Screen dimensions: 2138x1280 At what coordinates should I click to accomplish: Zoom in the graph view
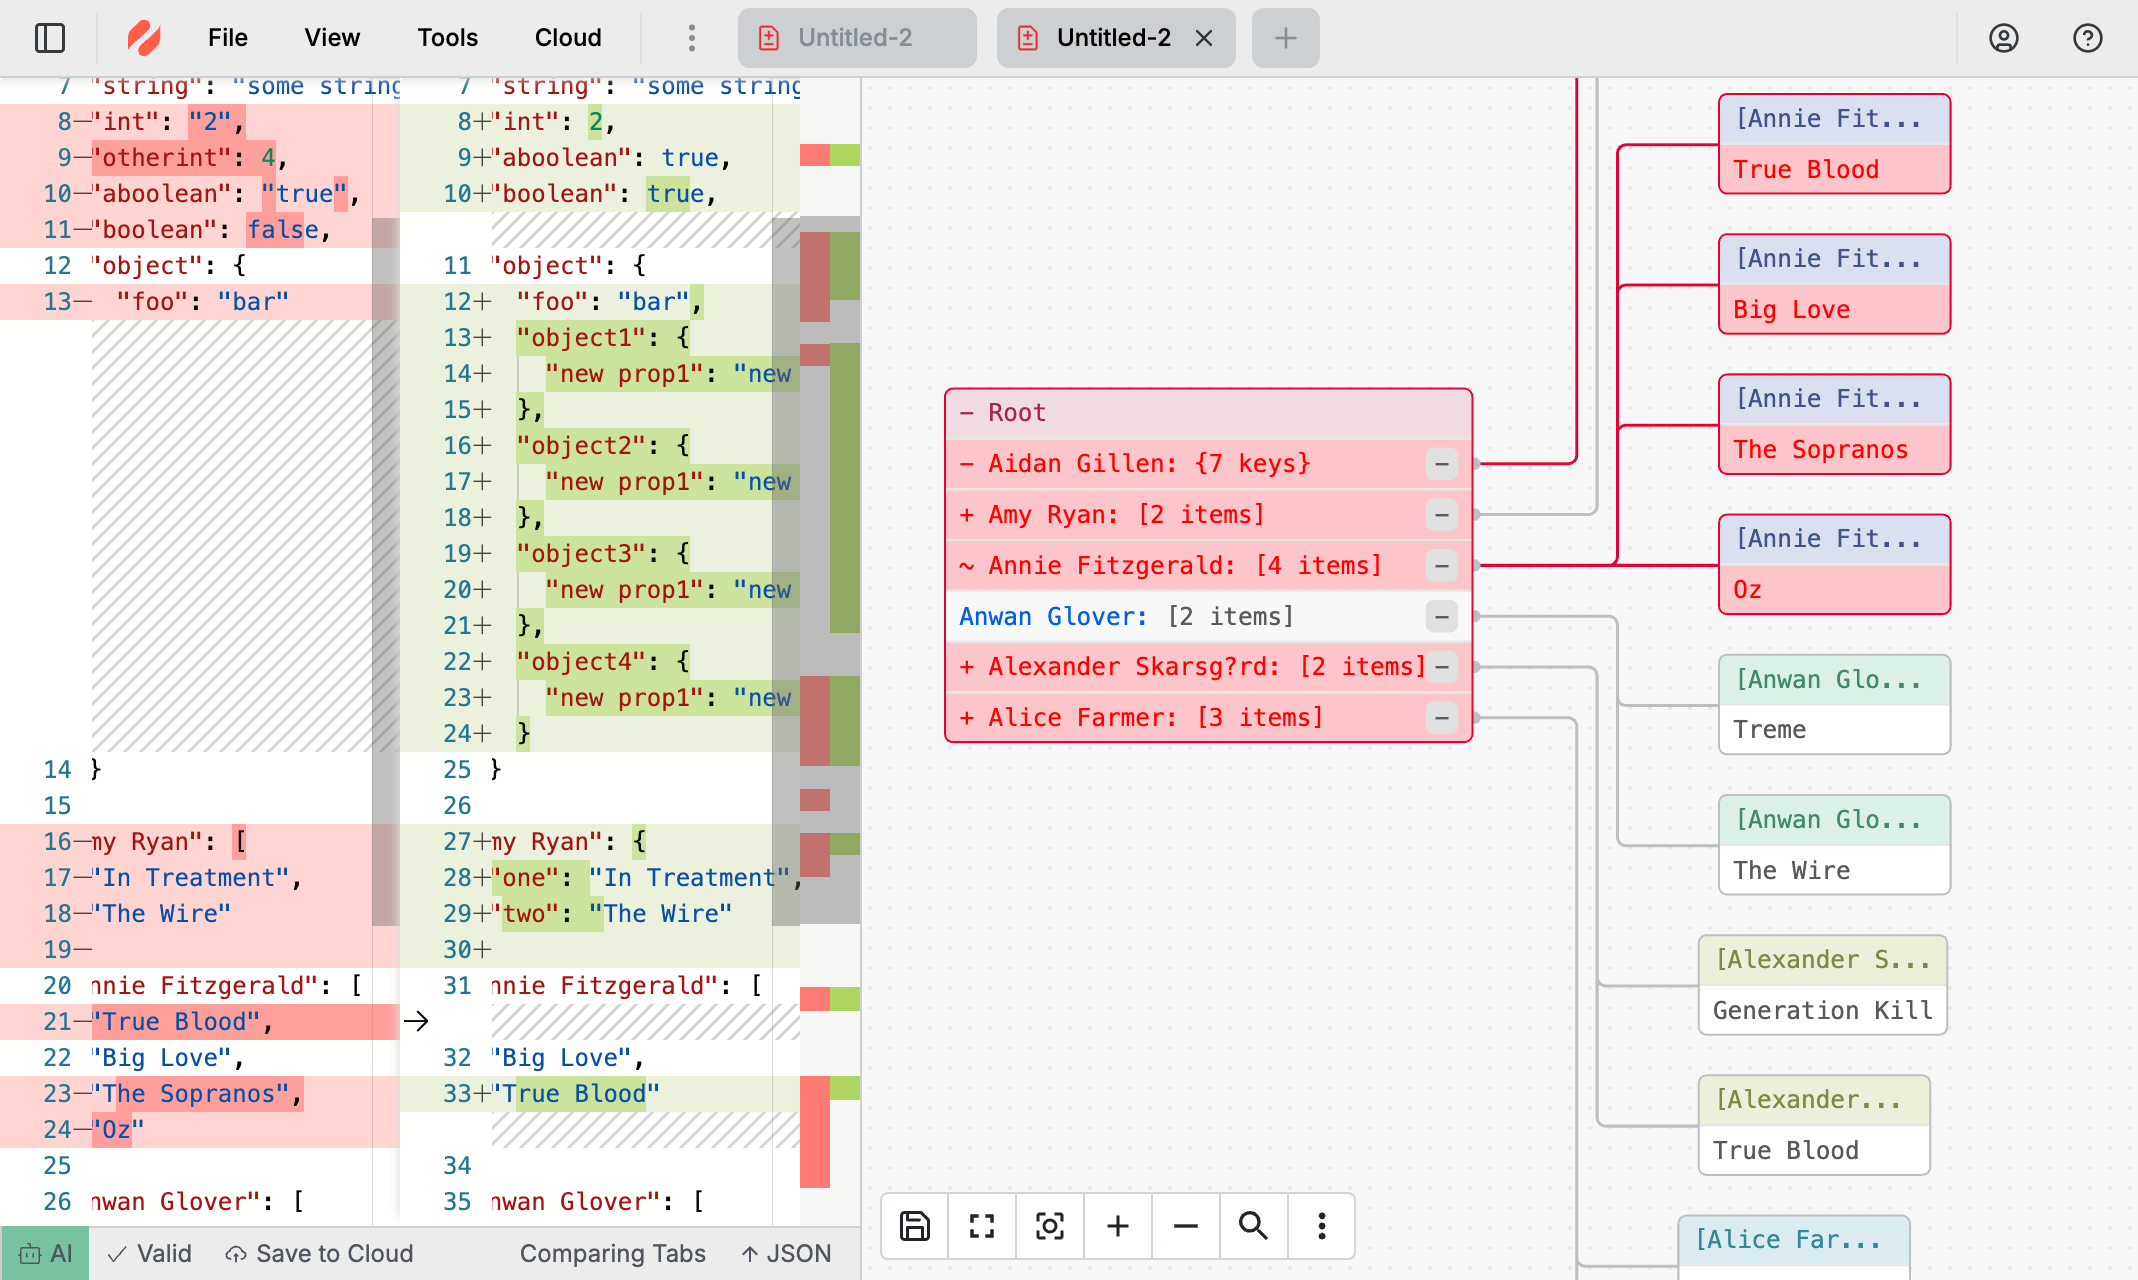click(1118, 1226)
